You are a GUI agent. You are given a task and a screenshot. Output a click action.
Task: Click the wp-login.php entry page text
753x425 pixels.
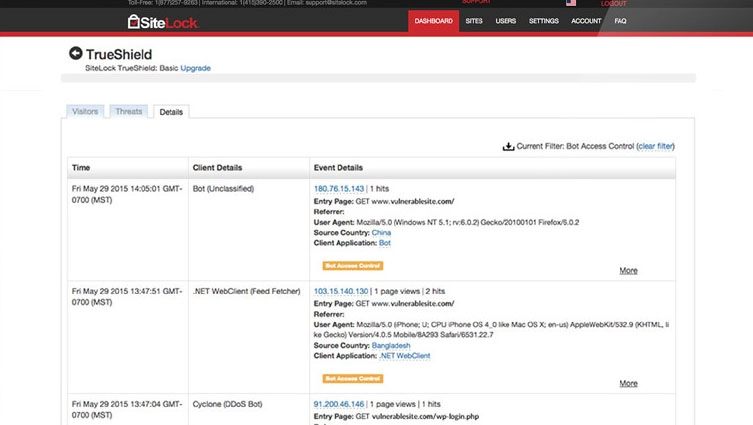point(425,416)
